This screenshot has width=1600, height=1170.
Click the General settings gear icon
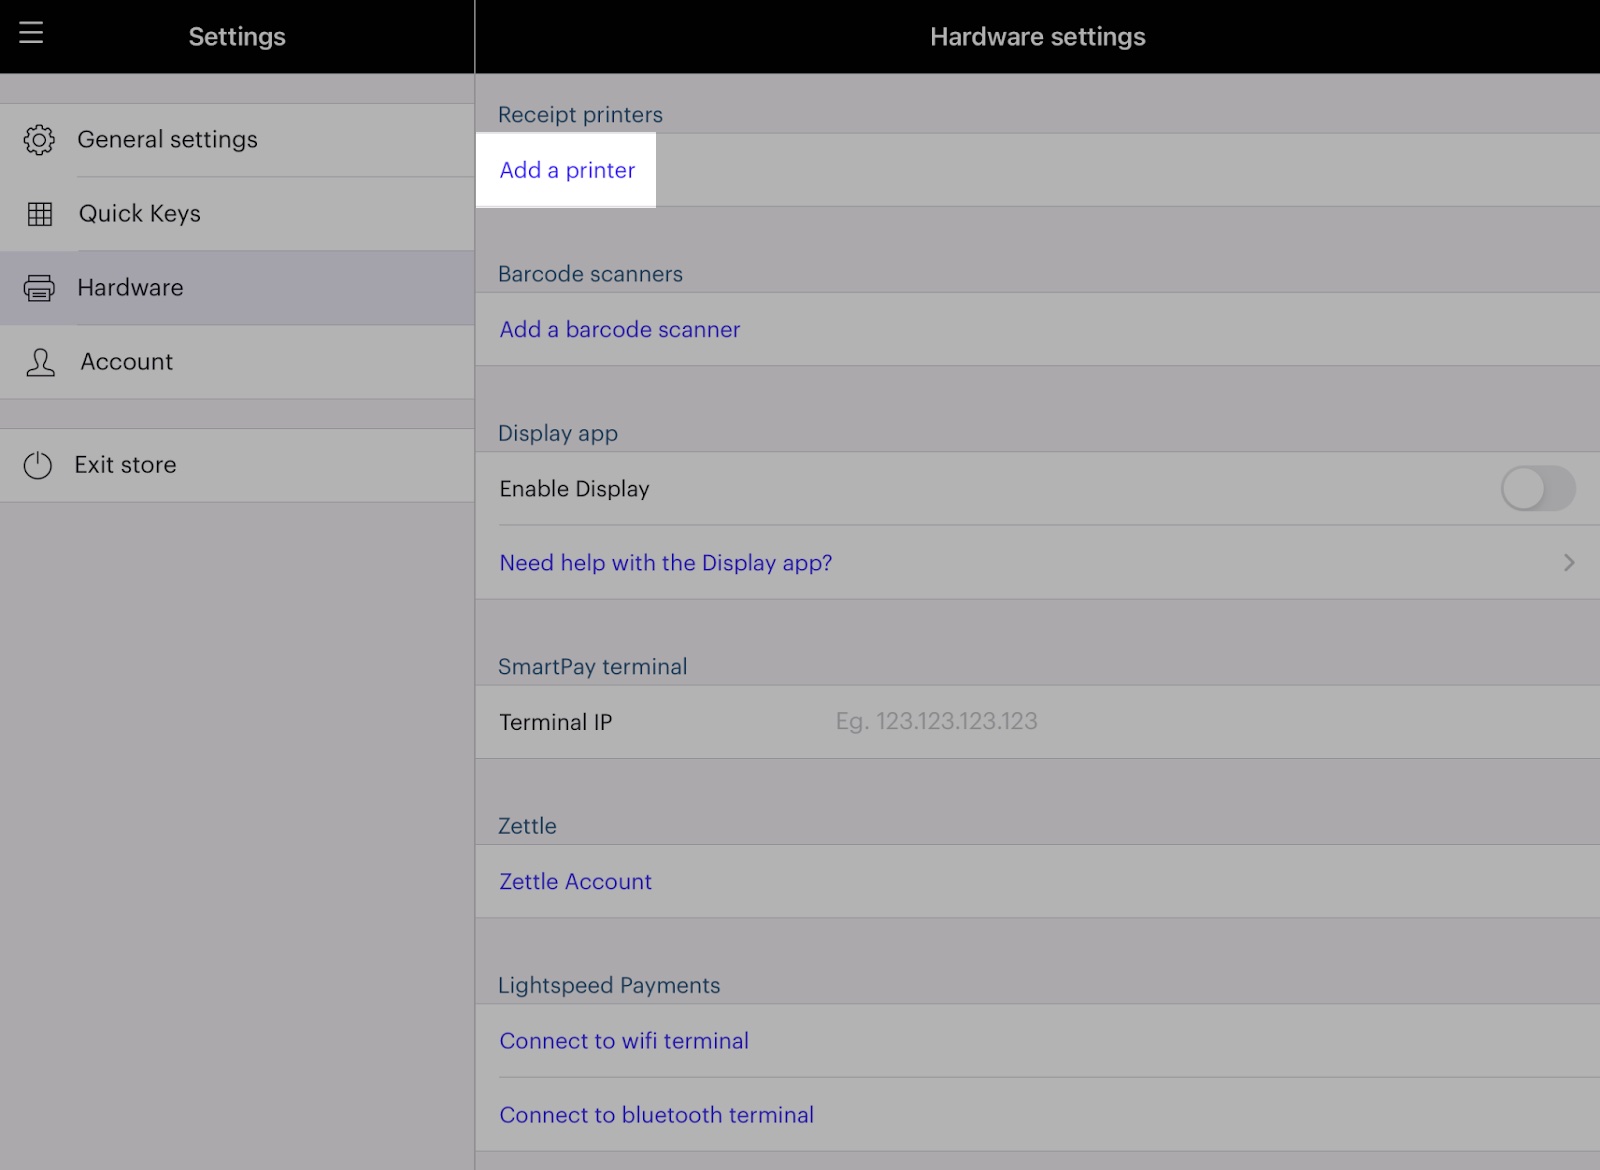click(x=39, y=140)
